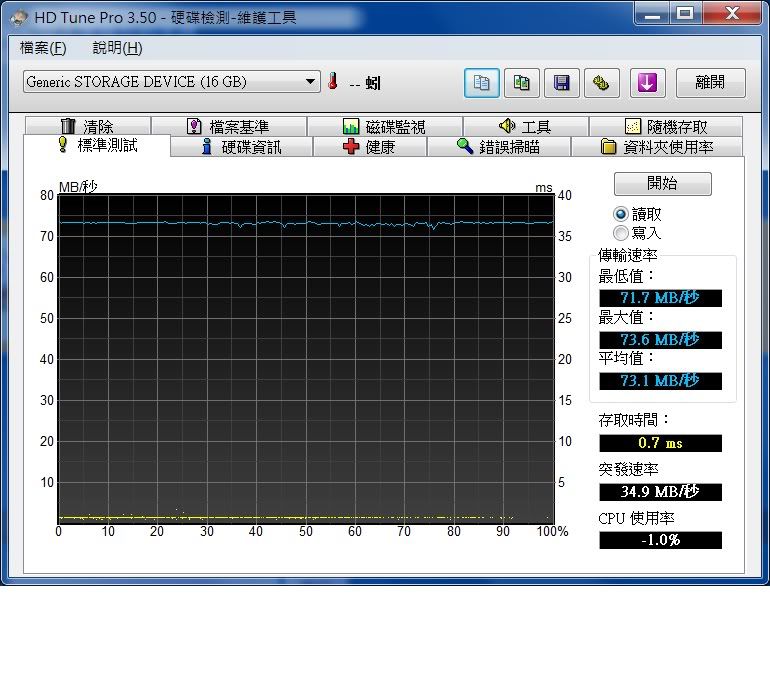Open the 健康 tab with red cross icon
770x700 pixels.
click(369, 147)
